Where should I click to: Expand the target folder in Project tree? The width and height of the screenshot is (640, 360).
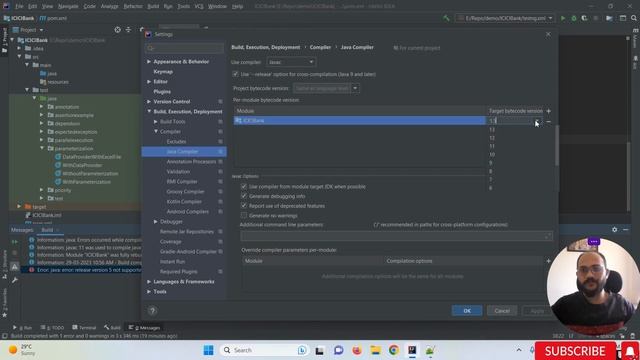(19, 207)
